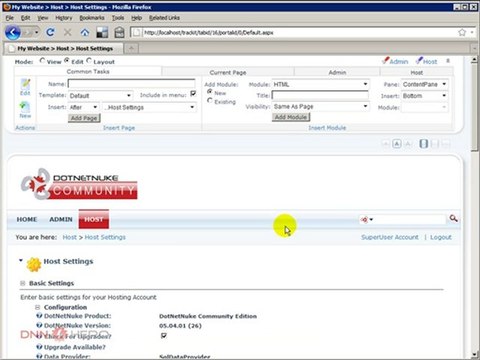Go back with the Firefox back arrow
The image size is (480, 360).
(13, 32)
